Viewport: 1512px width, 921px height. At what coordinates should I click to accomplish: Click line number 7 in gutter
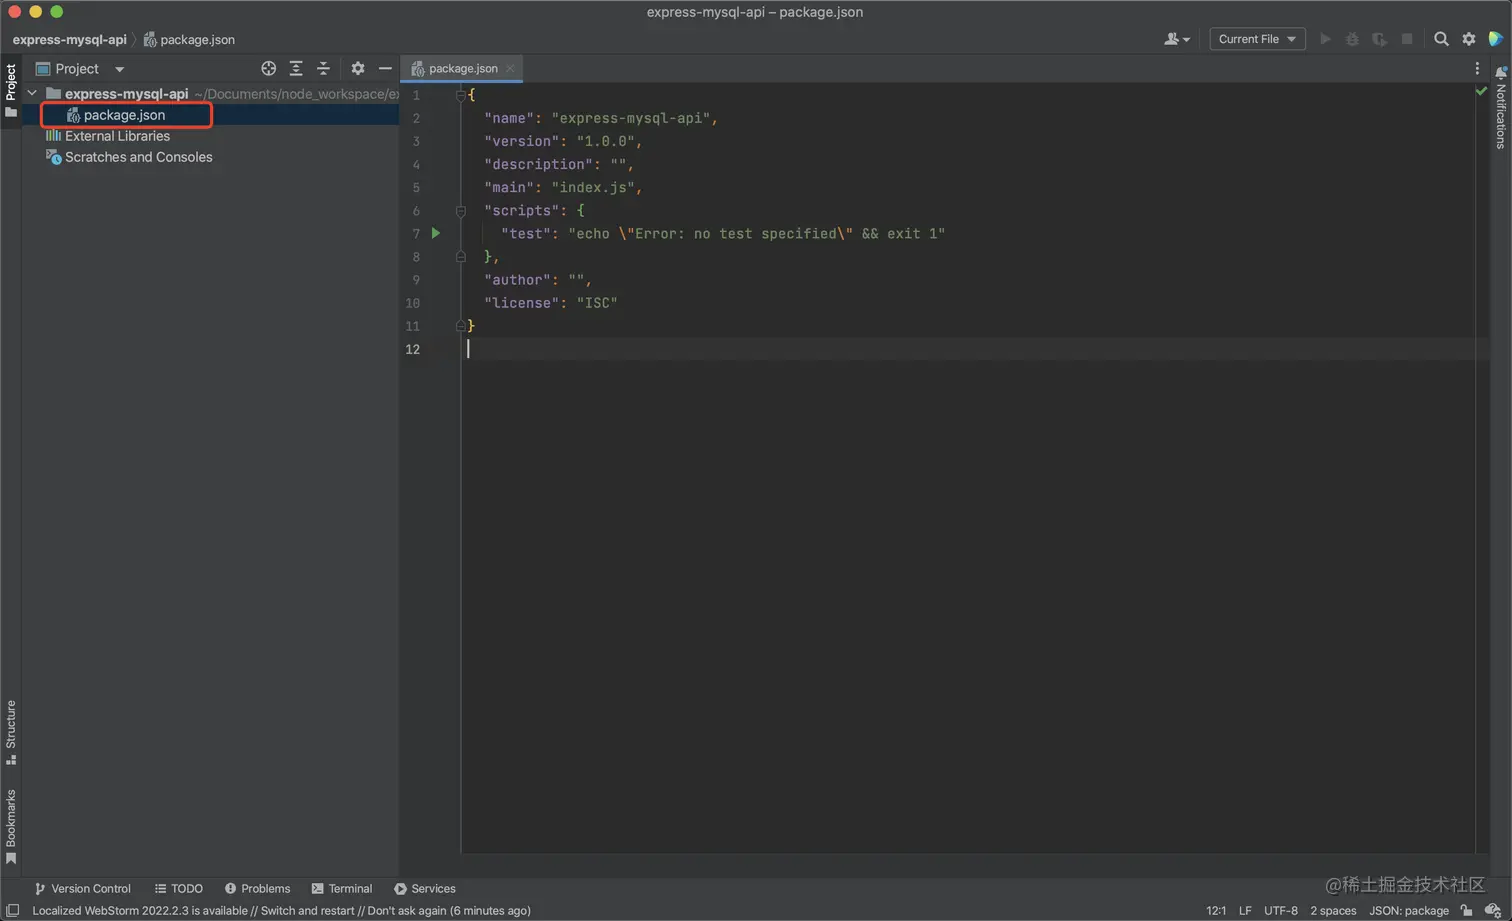pyautogui.click(x=416, y=233)
